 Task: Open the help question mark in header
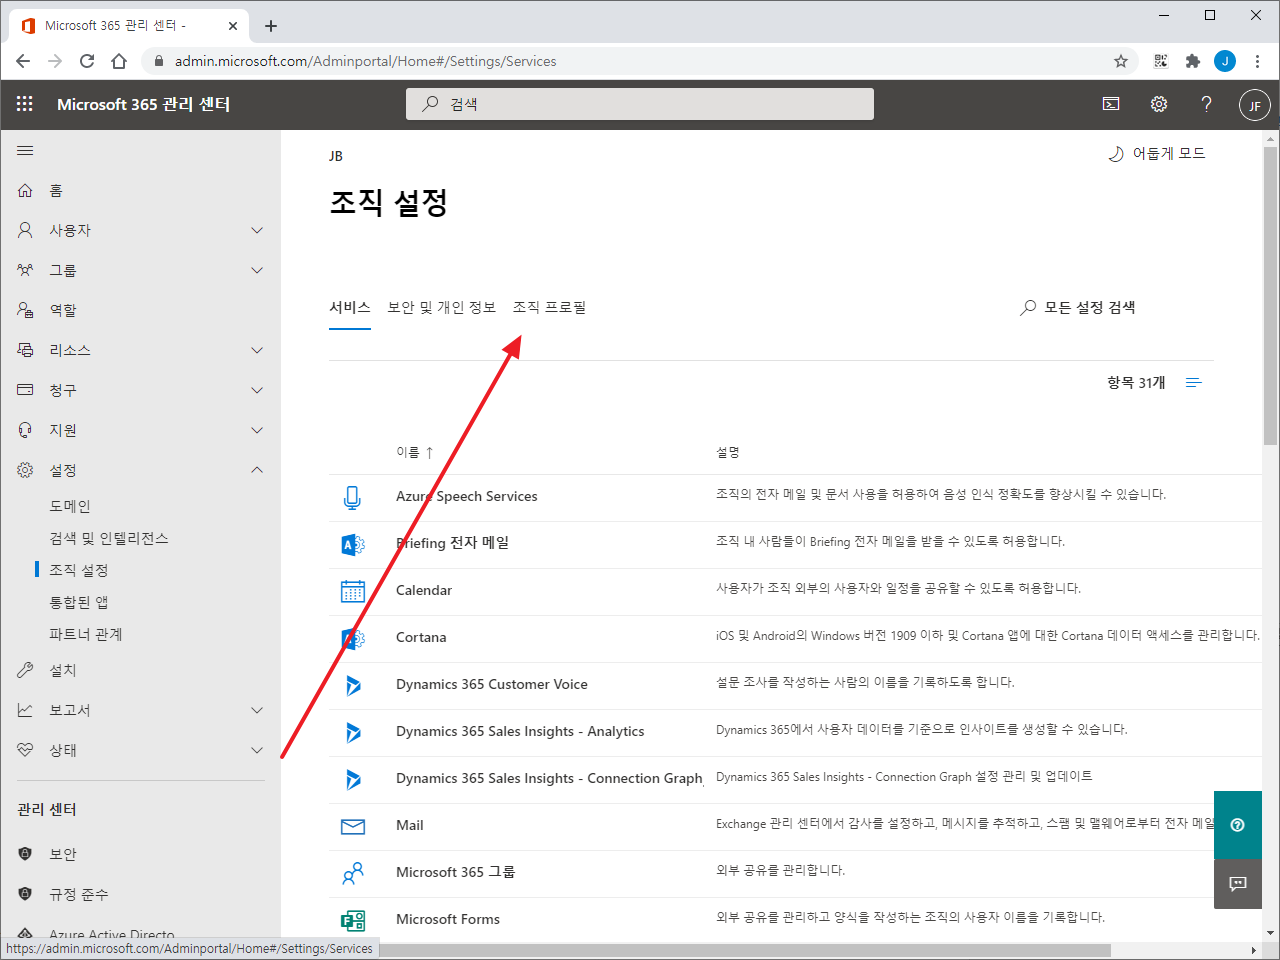(1207, 104)
